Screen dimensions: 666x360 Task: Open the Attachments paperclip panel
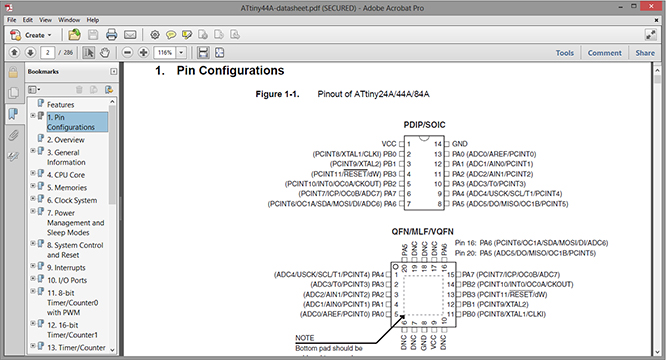13,135
